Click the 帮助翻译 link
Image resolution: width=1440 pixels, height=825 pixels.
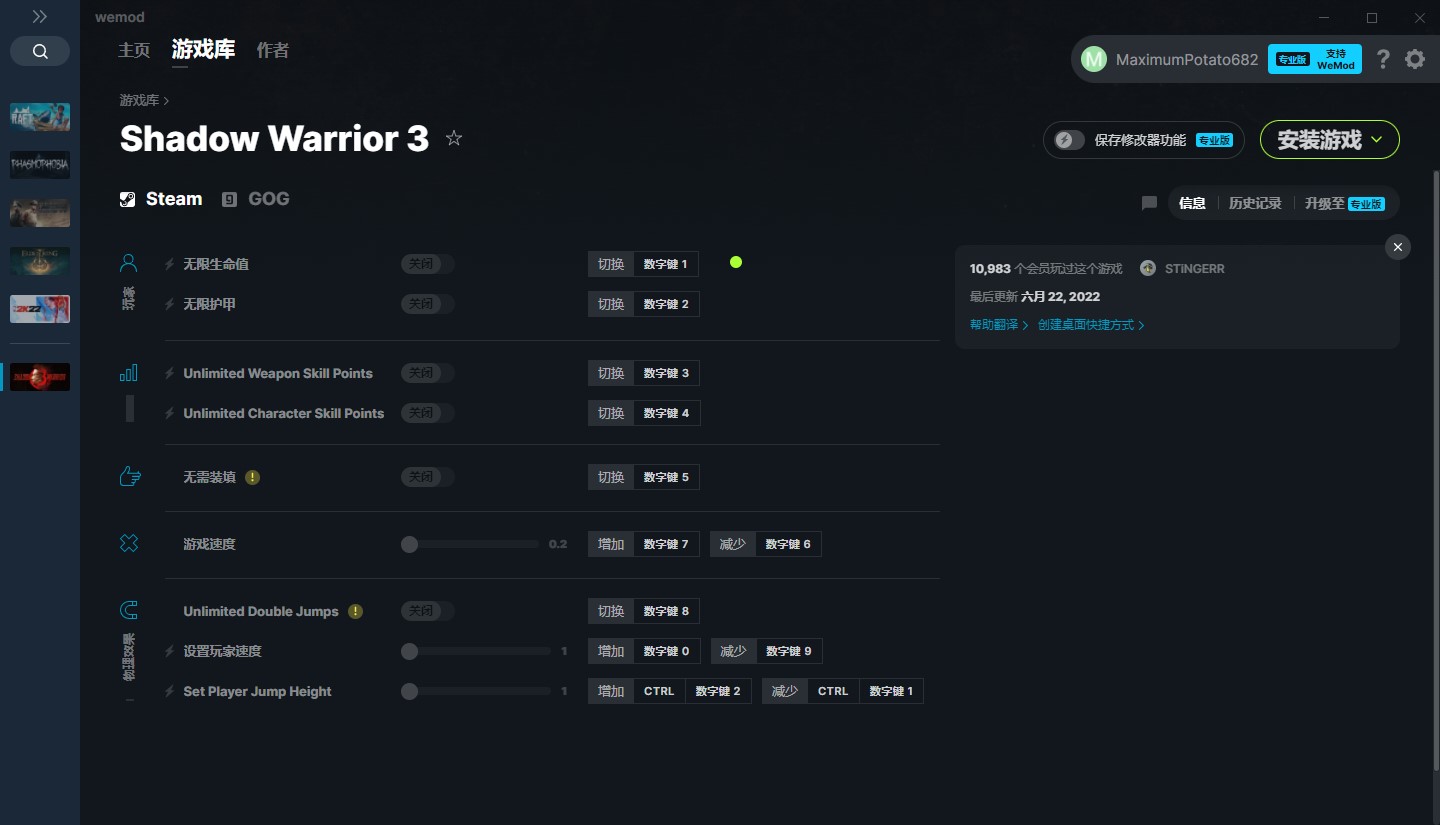999,325
